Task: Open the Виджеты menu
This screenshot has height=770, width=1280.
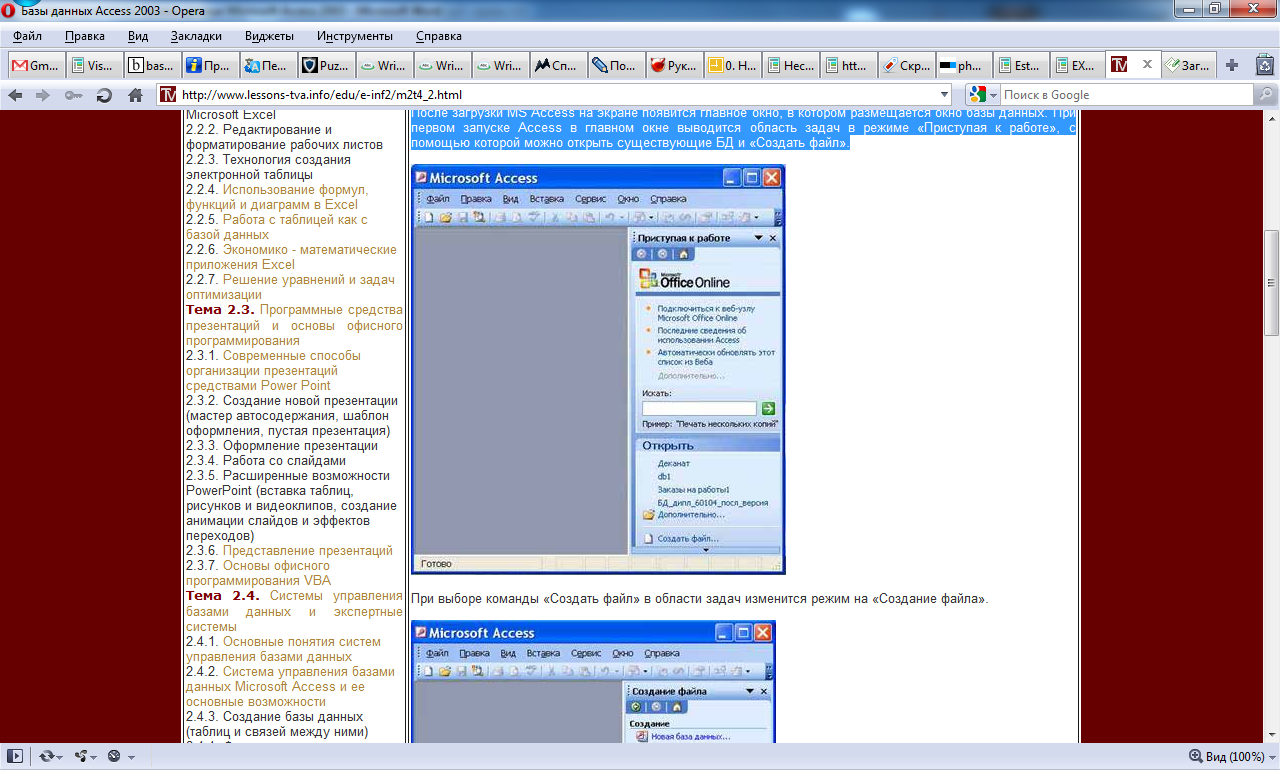Action: [269, 36]
